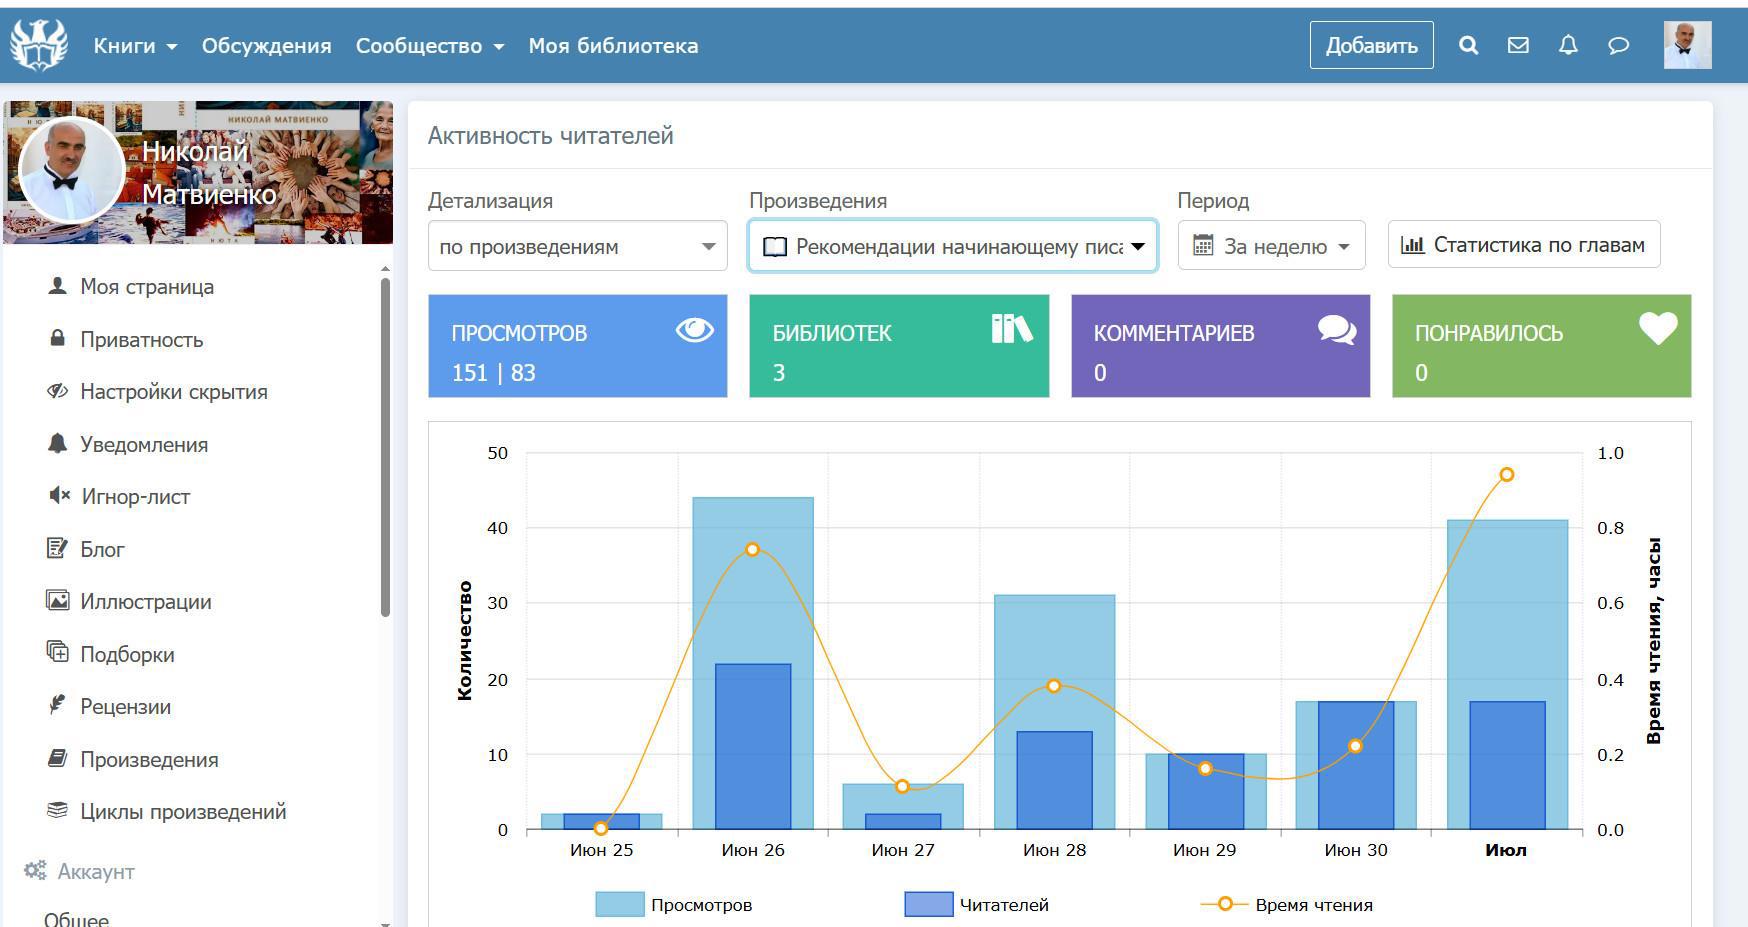The height and width of the screenshot is (927, 1748).
Task: Click the eye icon on Просмотров card
Action: [694, 329]
